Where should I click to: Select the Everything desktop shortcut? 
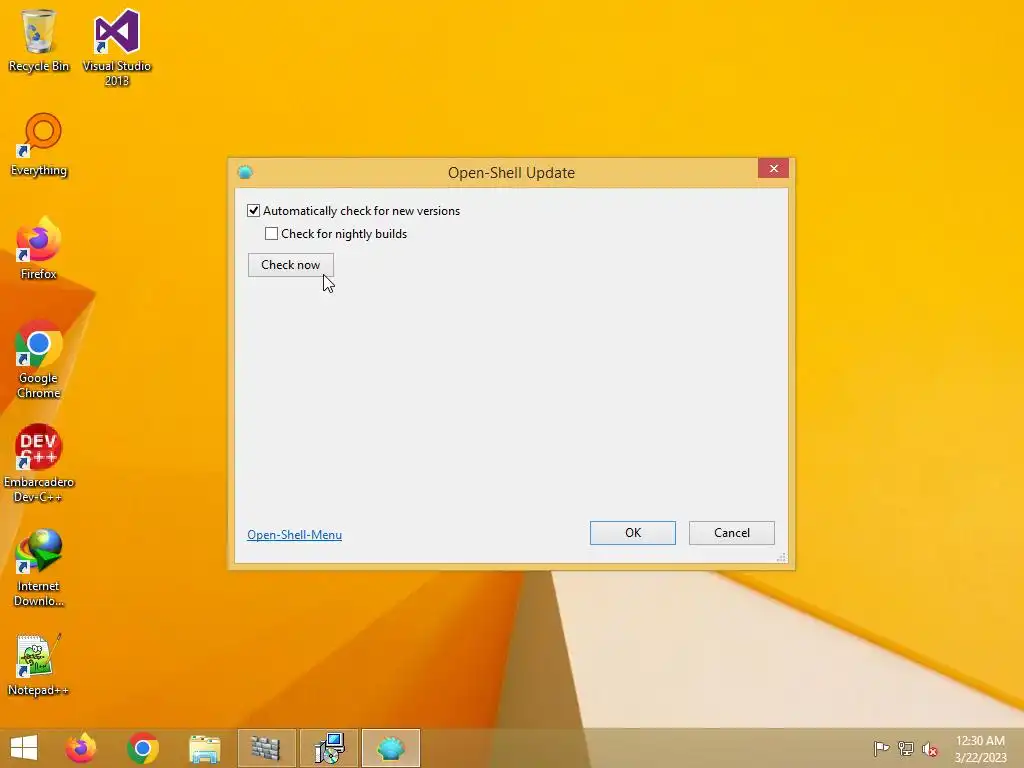click(39, 145)
